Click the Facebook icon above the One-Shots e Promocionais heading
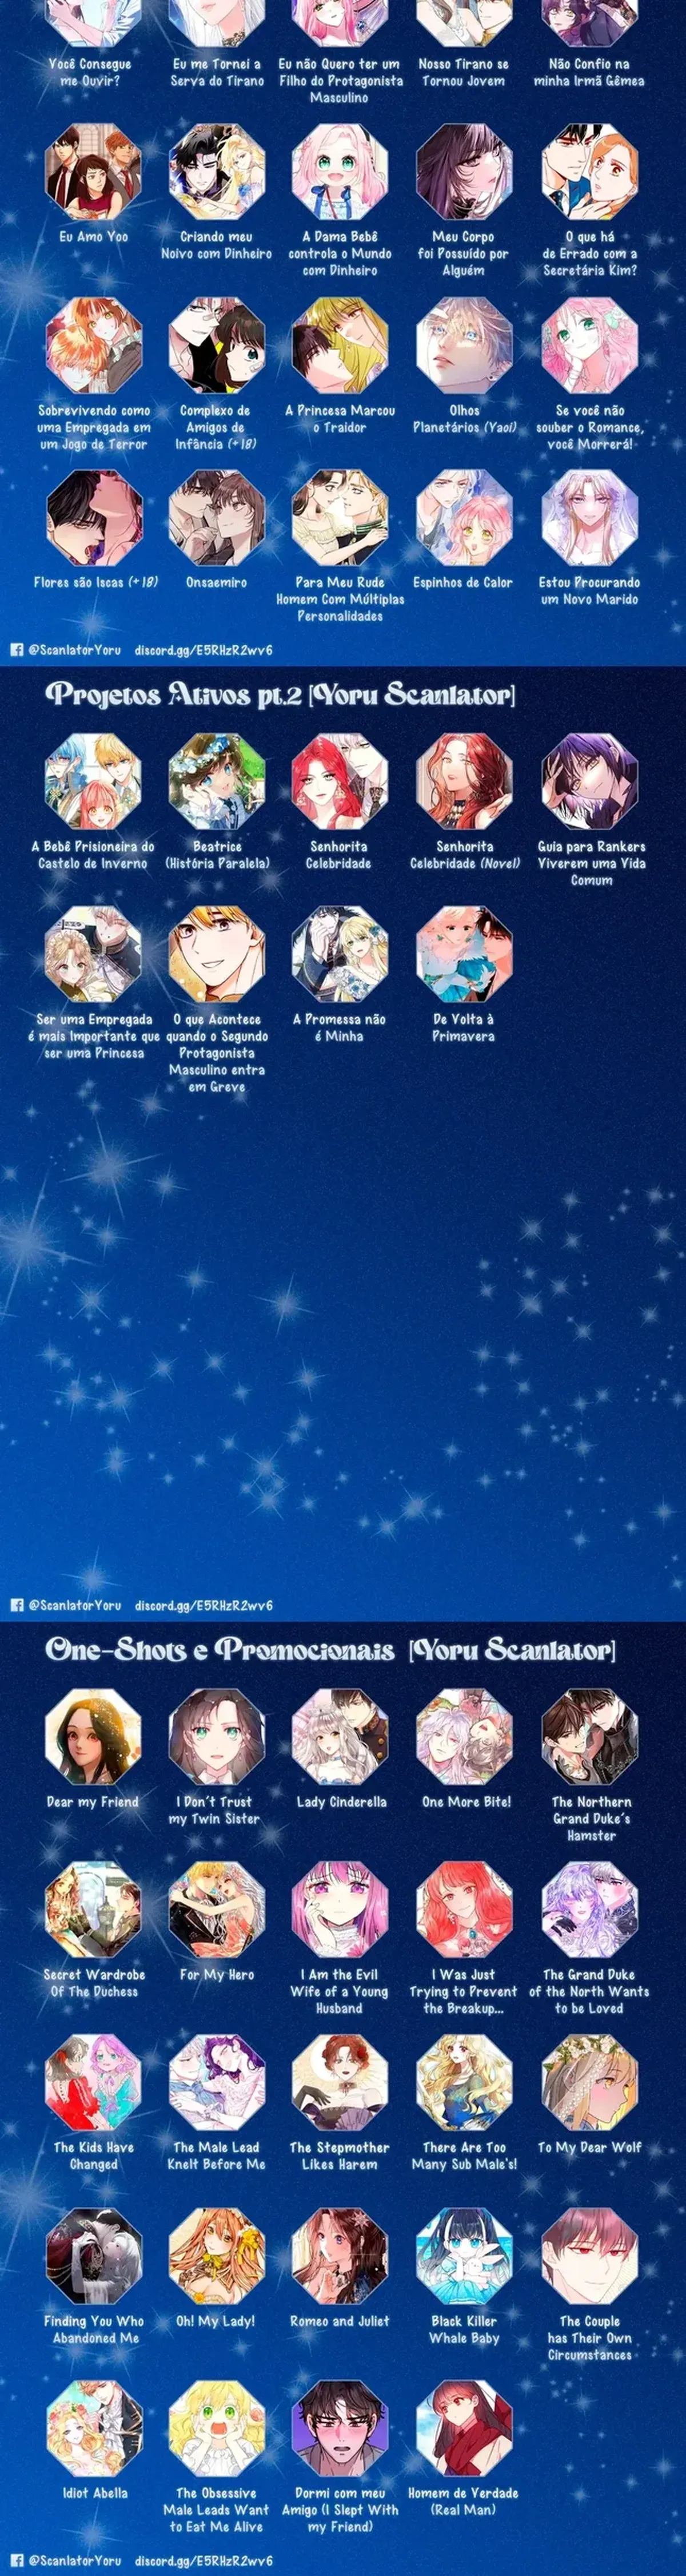Screen dimensions: 686x2576 click(x=16, y=1605)
